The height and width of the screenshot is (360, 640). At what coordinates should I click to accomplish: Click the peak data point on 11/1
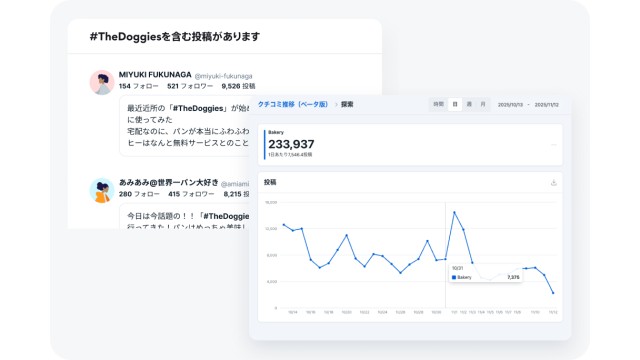click(454, 212)
